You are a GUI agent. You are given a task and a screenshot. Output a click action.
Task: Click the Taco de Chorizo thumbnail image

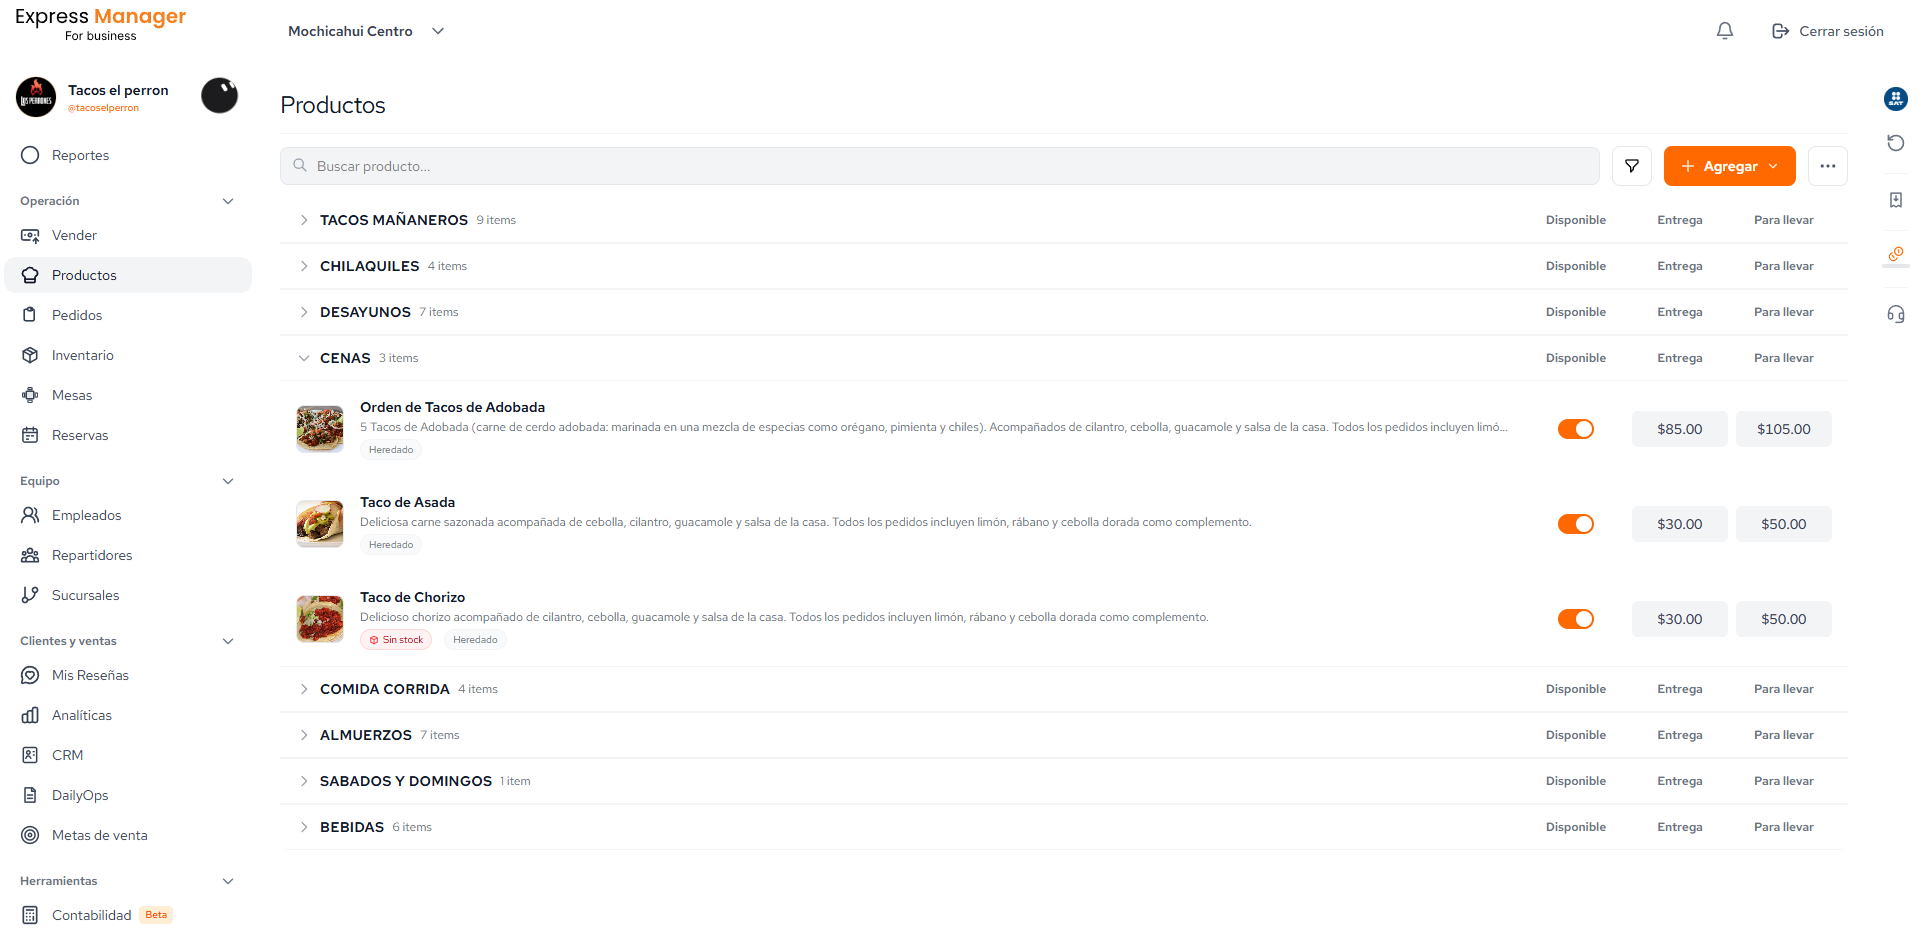click(320, 619)
